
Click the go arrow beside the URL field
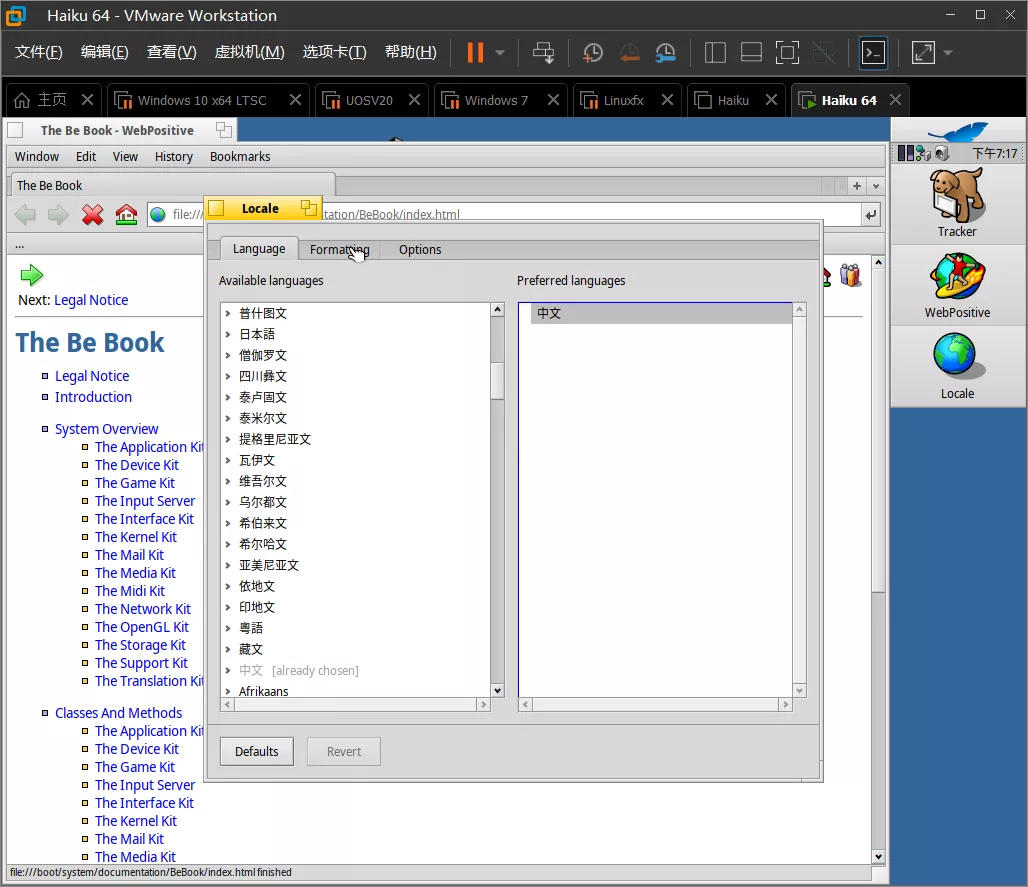tap(871, 215)
